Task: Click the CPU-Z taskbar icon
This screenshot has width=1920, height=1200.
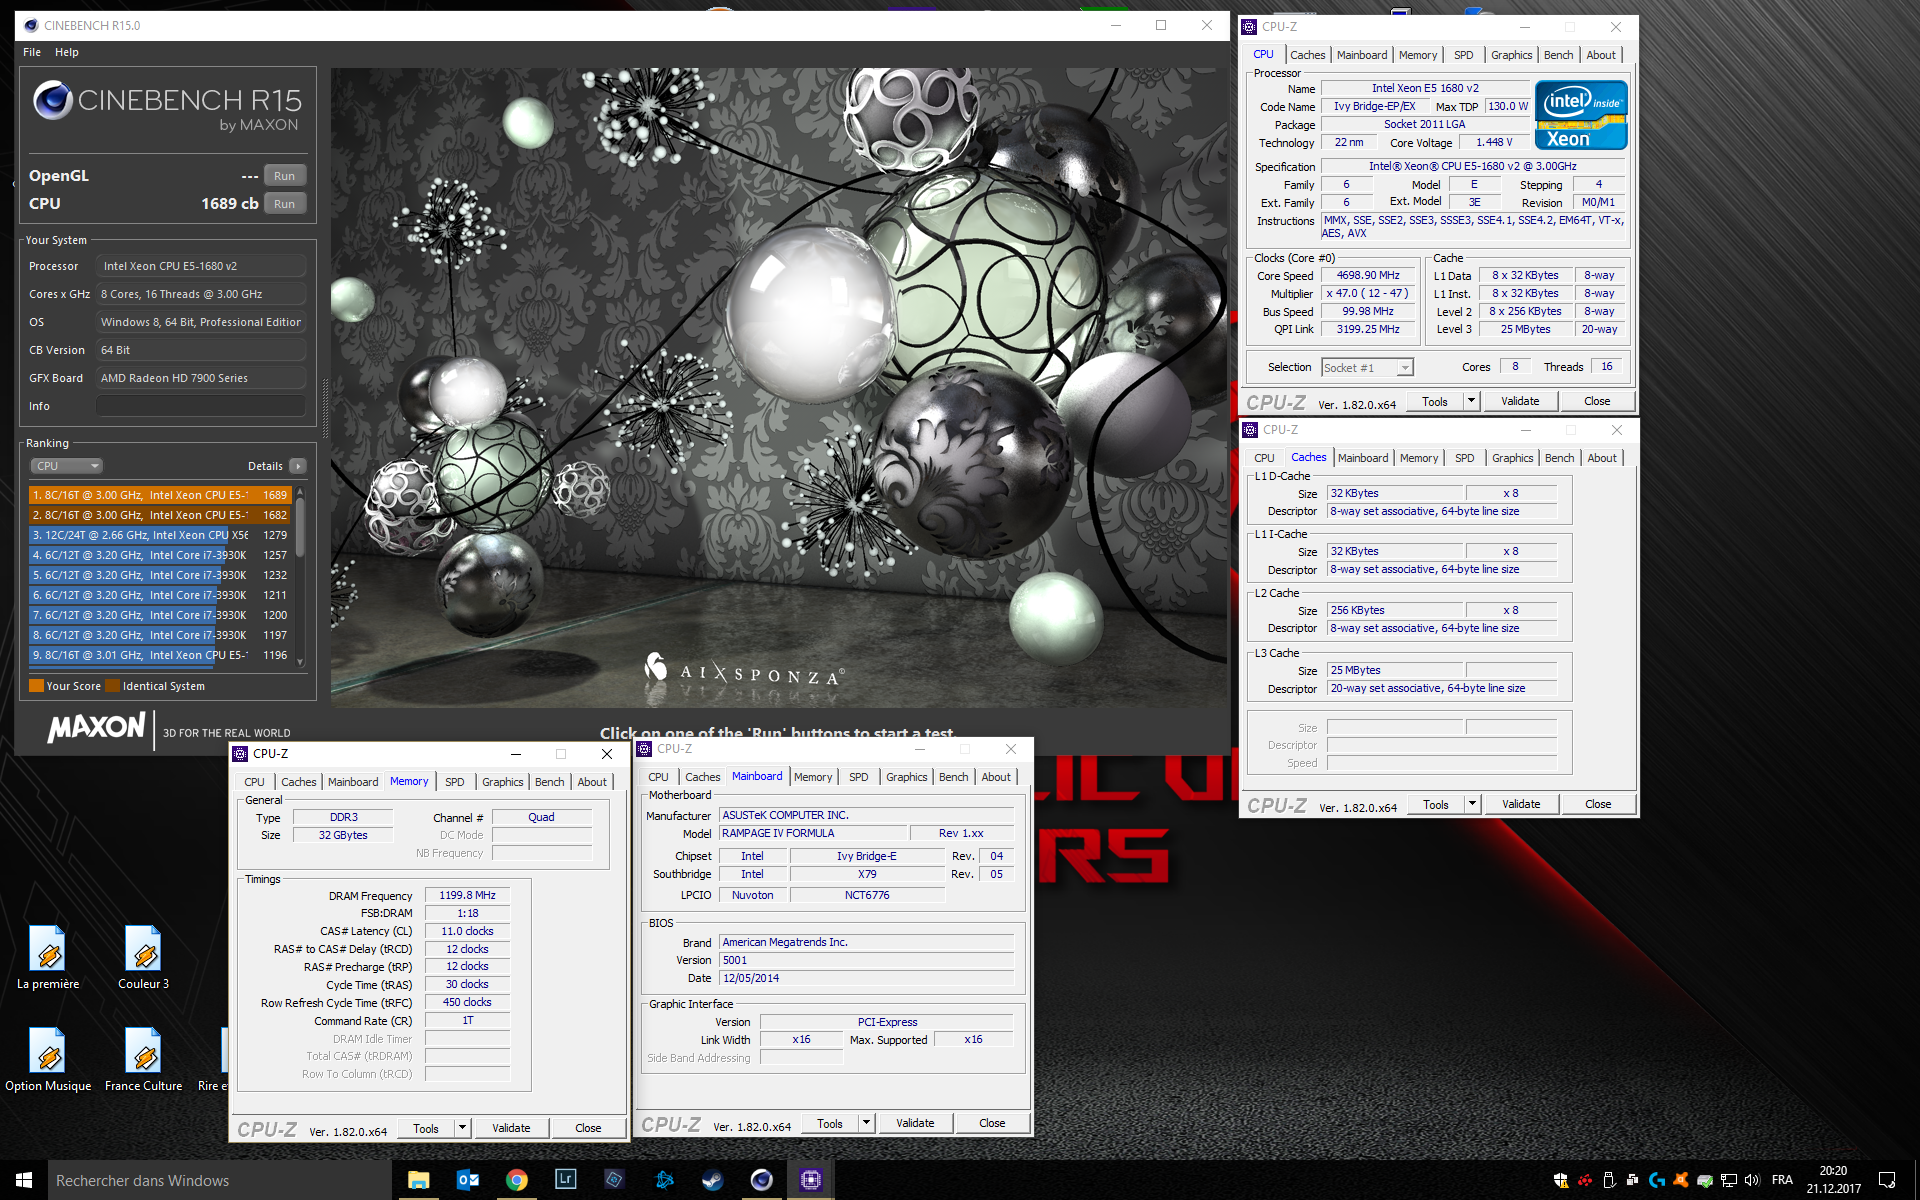Action: click(x=811, y=1180)
